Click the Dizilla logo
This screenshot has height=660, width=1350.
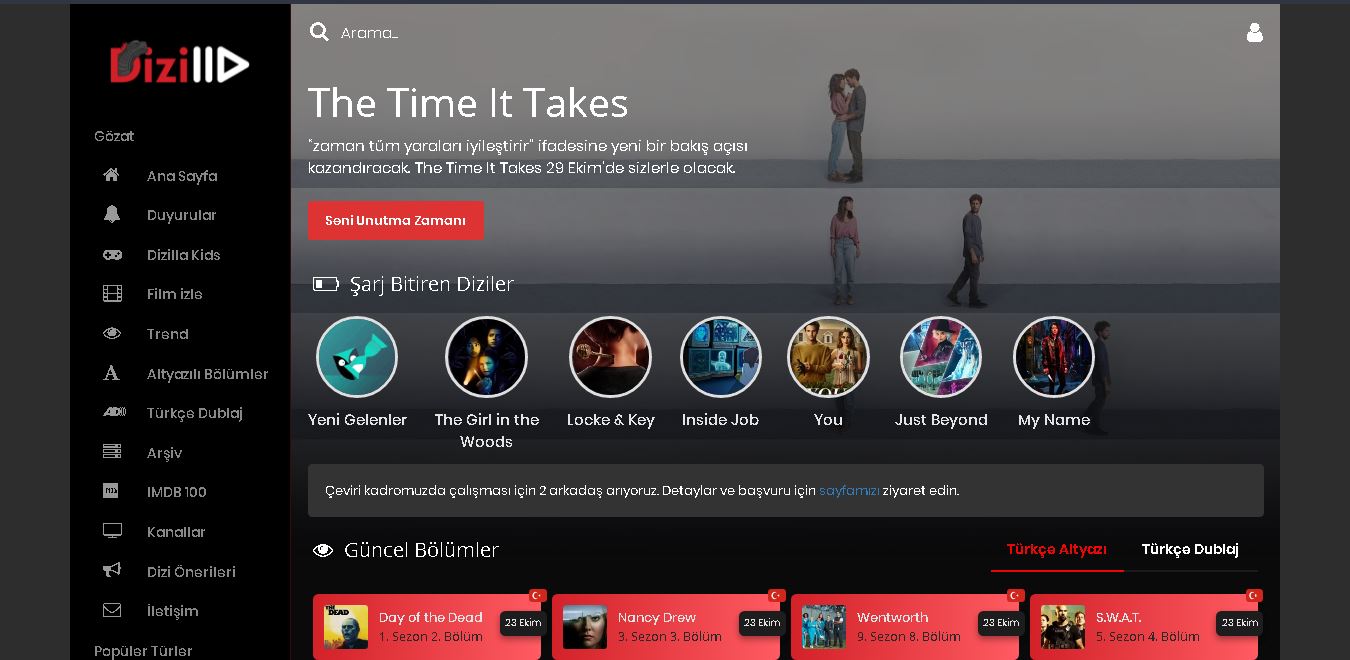(x=179, y=63)
